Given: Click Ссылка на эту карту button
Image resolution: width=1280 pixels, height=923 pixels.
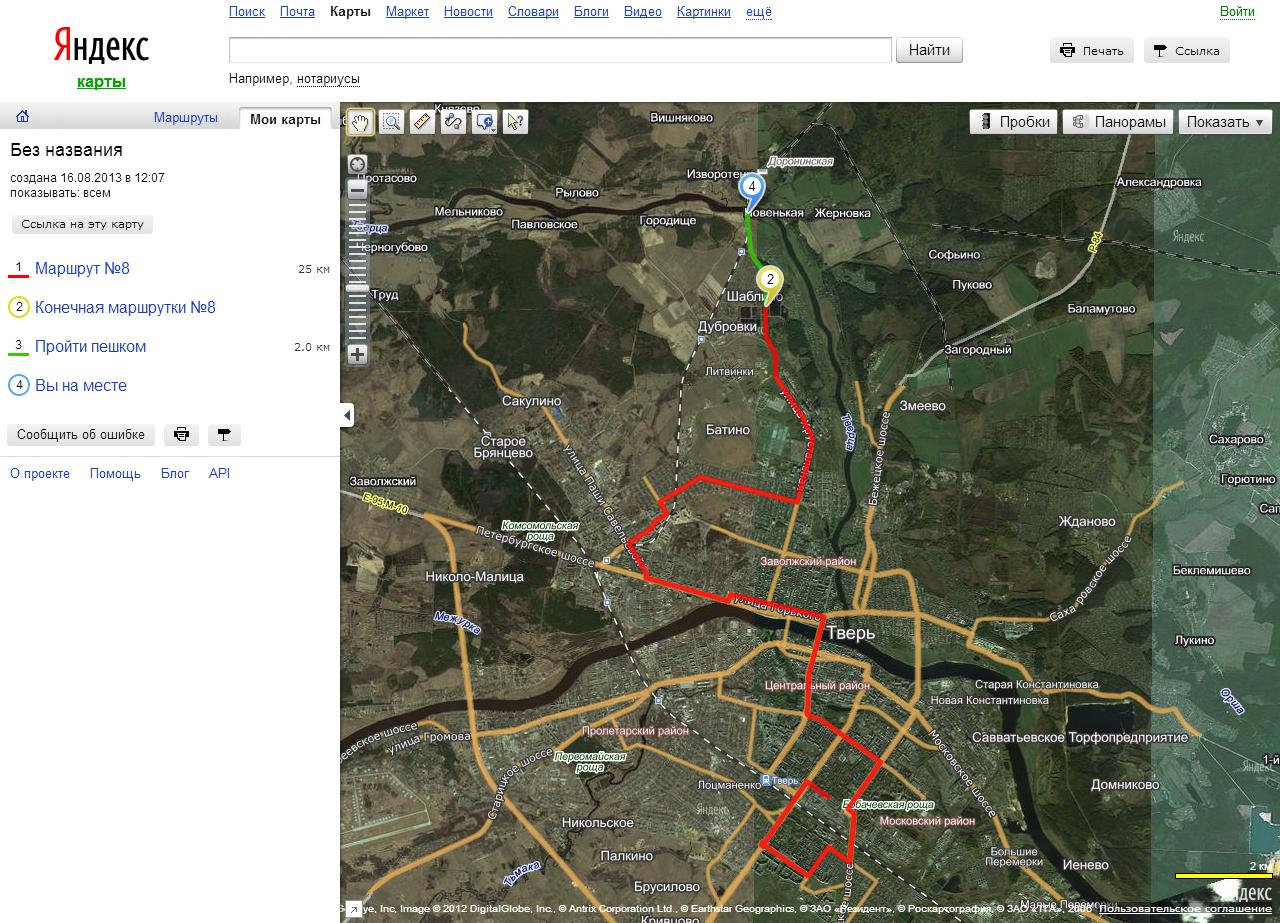Looking at the screenshot, I should pos(82,224).
